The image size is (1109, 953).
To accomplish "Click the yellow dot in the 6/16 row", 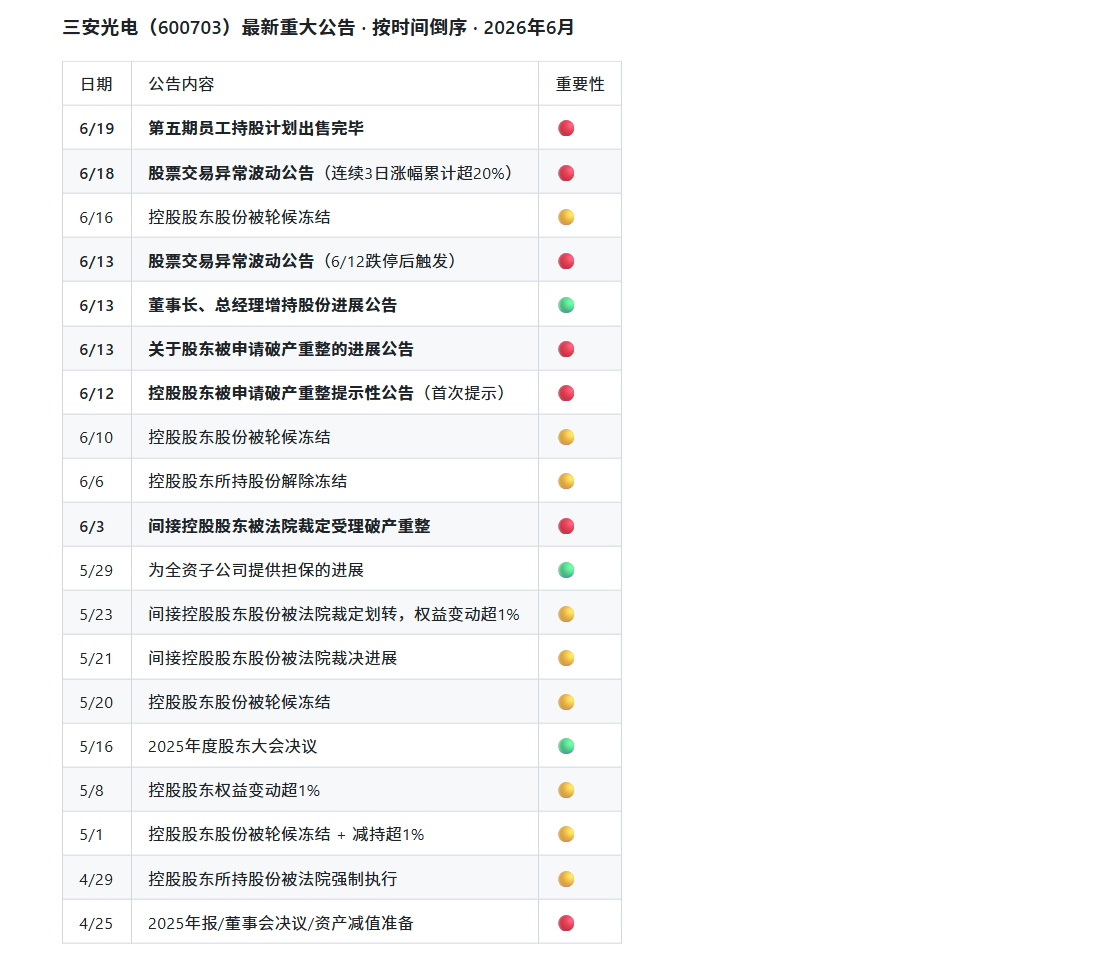I will pyautogui.click(x=566, y=217).
